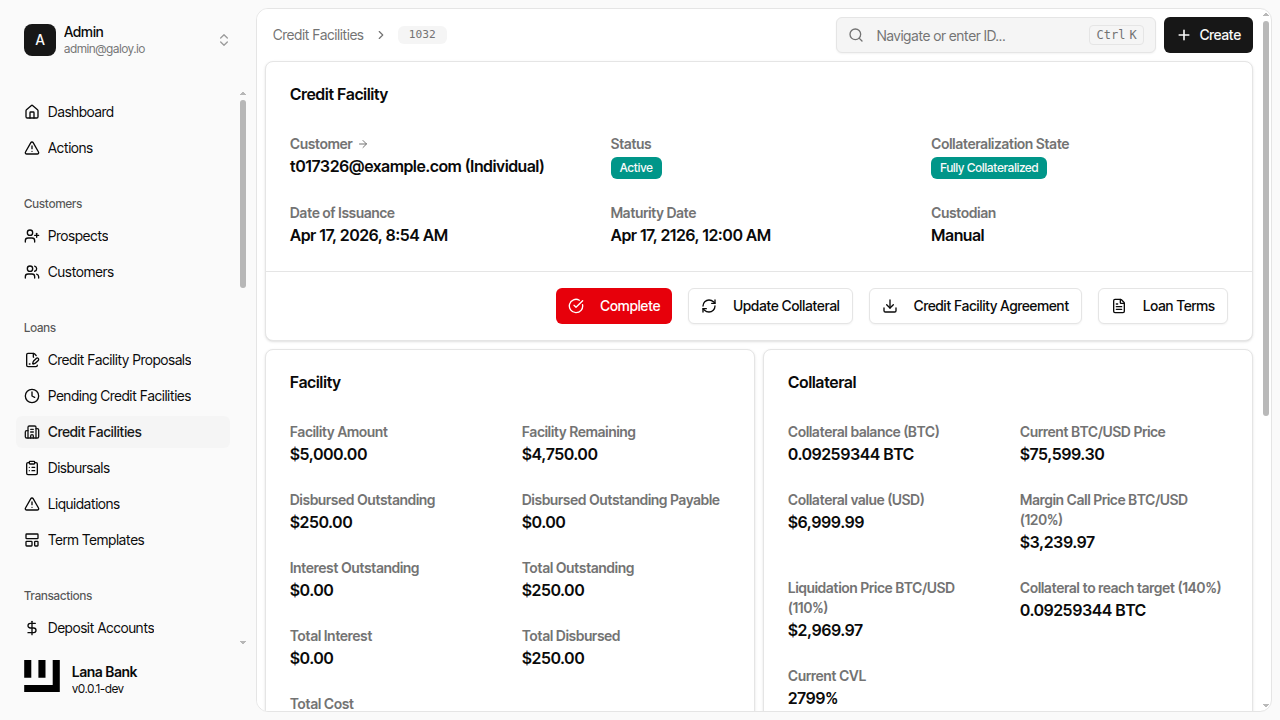This screenshot has width=1280, height=720.
Task: Click the Actions warning triangle icon
Action: tap(31, 147)
